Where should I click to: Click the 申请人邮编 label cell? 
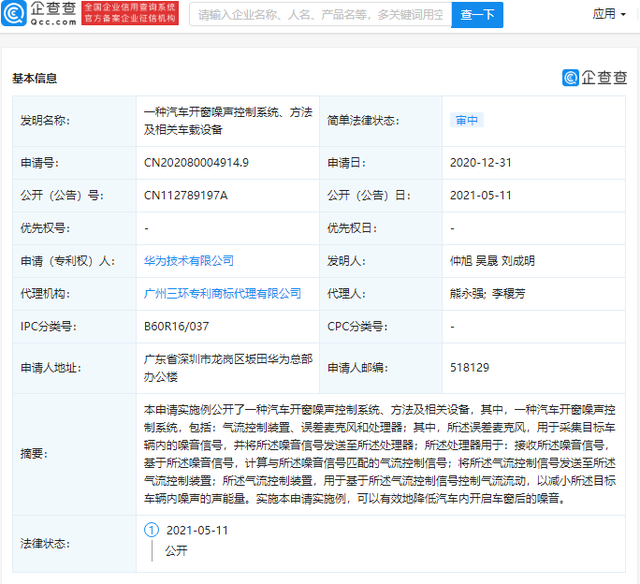[381, 368]
